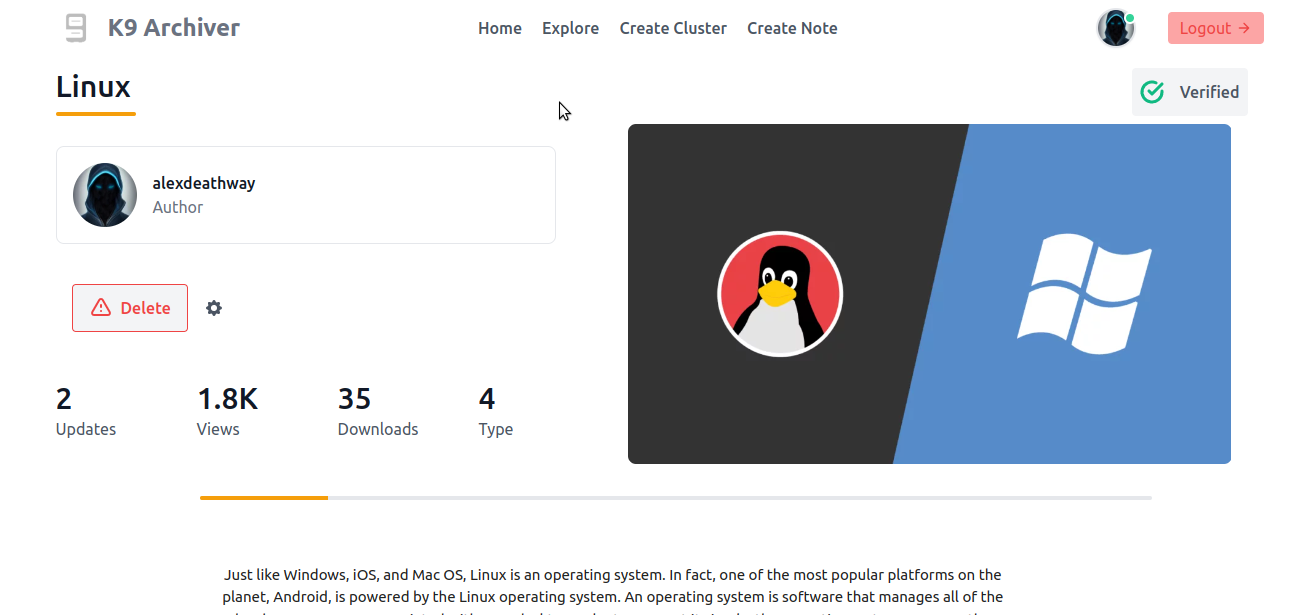Click alexdeathway author avatar picture
Screen dimensions: 1305x615
pyautogui.click(x=105, y=195)
